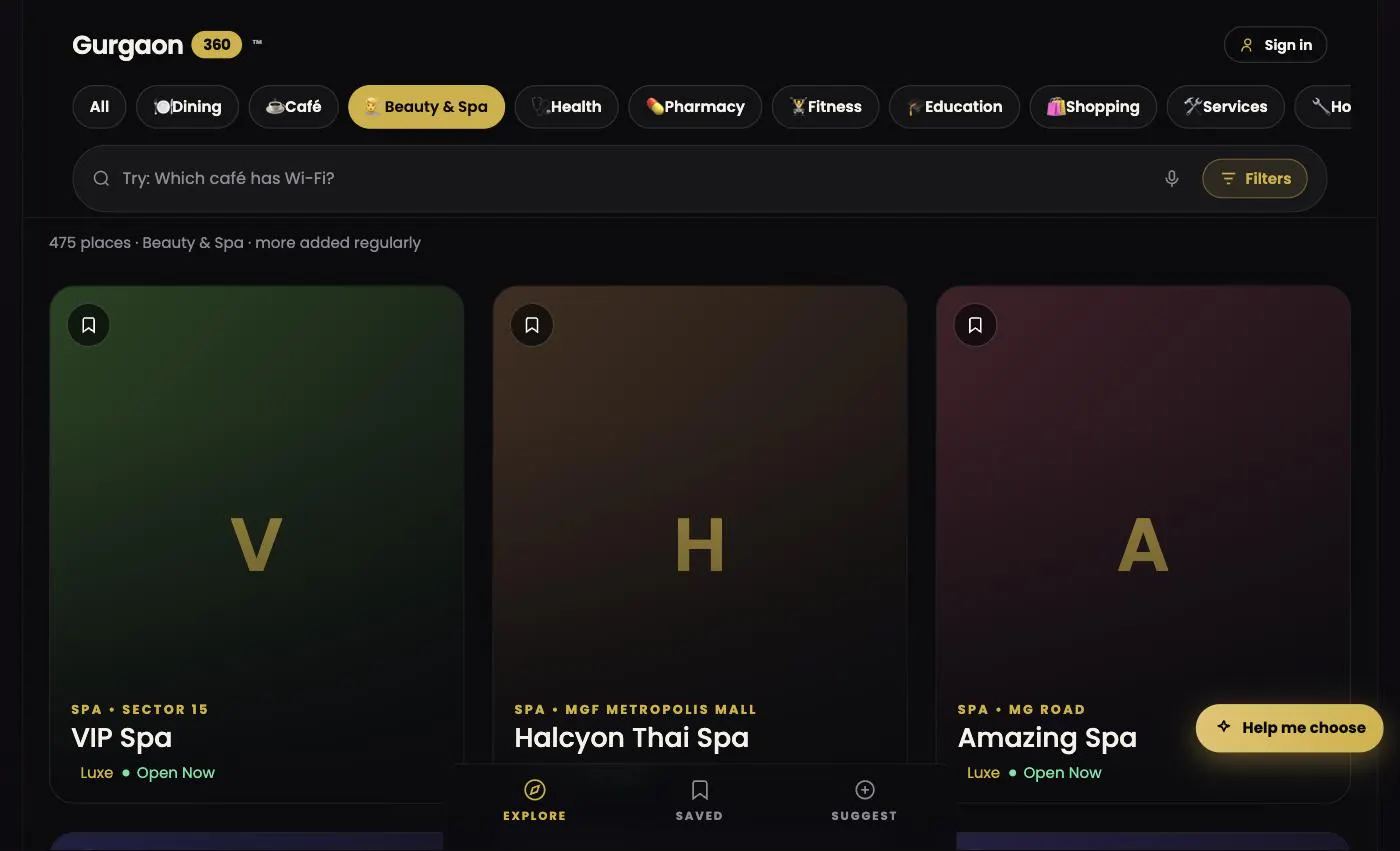Viewport: 1400px width, 851px height.
Task: Open the Suggest plus tab
Action: (x=864, y=801)
